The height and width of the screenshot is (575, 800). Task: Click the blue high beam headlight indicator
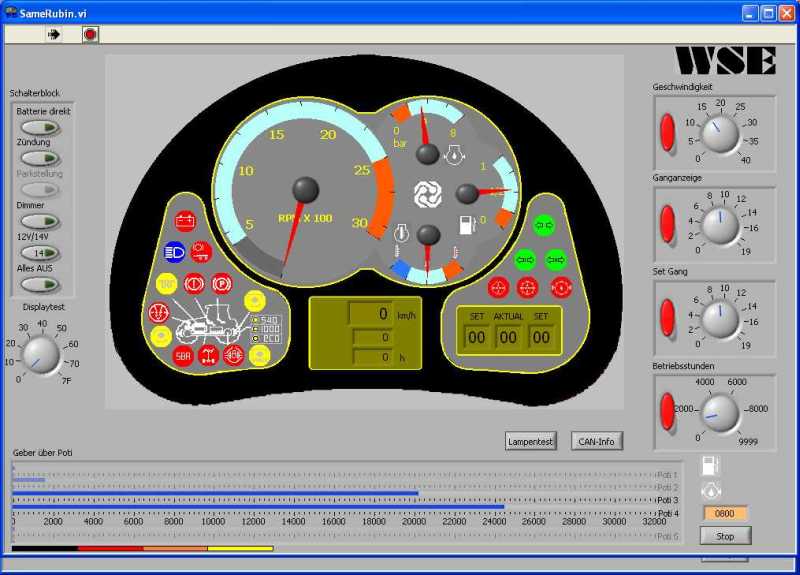pos(175,251)
